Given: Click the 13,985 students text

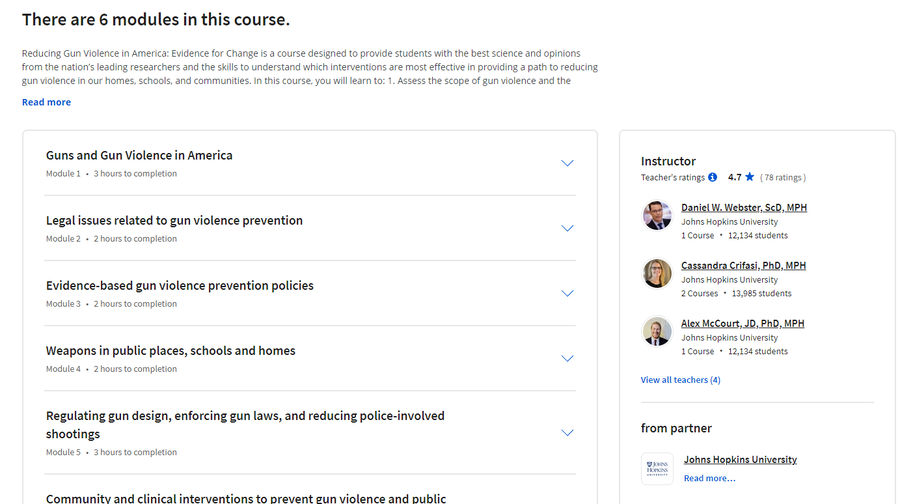Looking at the screenshot, I should (x=762, y=293).
